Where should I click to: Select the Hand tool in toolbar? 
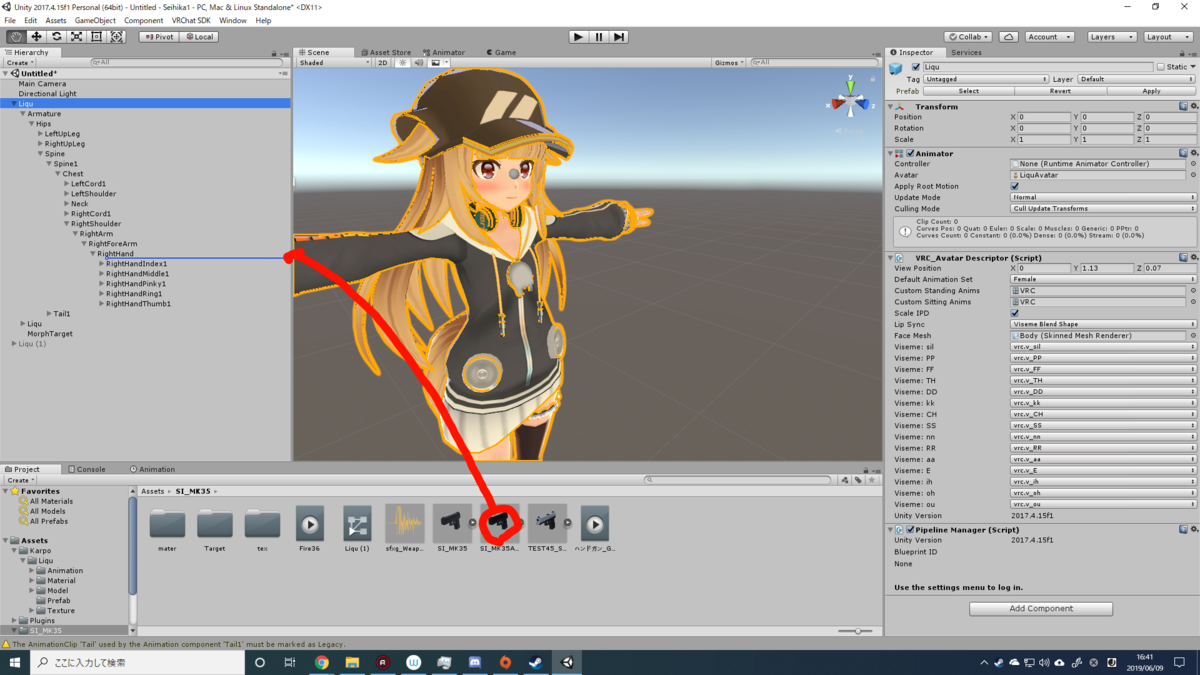[16, 37]
